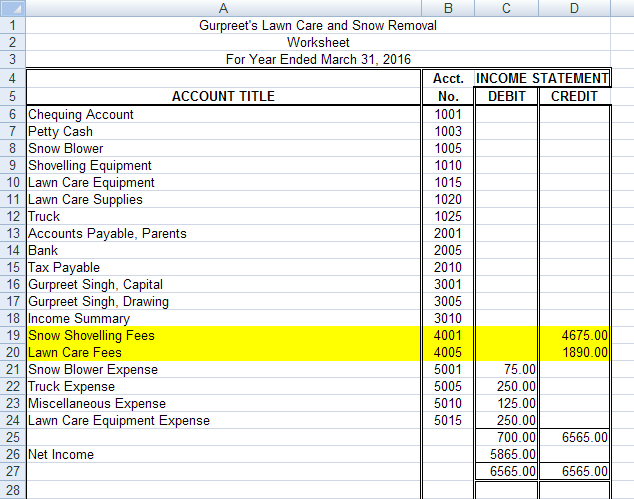Select row 26 header
The height and width of the screenshot is (499, 634).
click(x=13, y=455)
